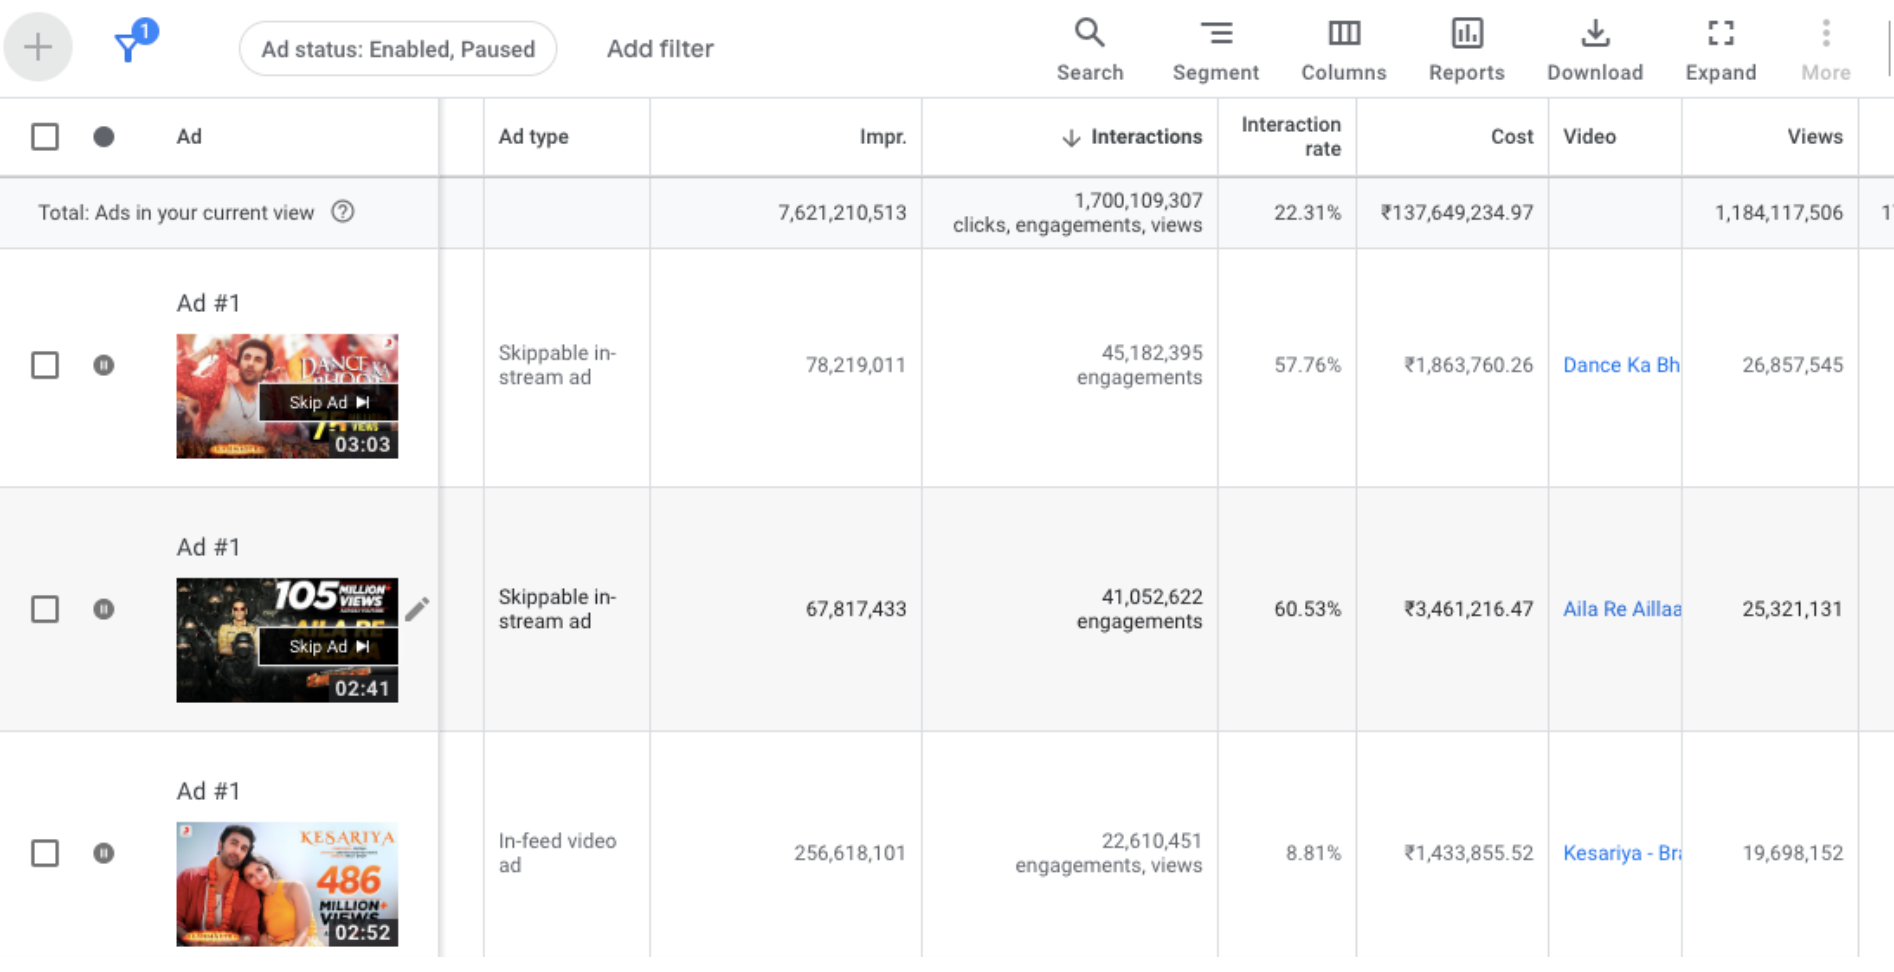This screenshot has width=1894, height=972.
Task: Open the More options menu
Action: click(1825, 48)
